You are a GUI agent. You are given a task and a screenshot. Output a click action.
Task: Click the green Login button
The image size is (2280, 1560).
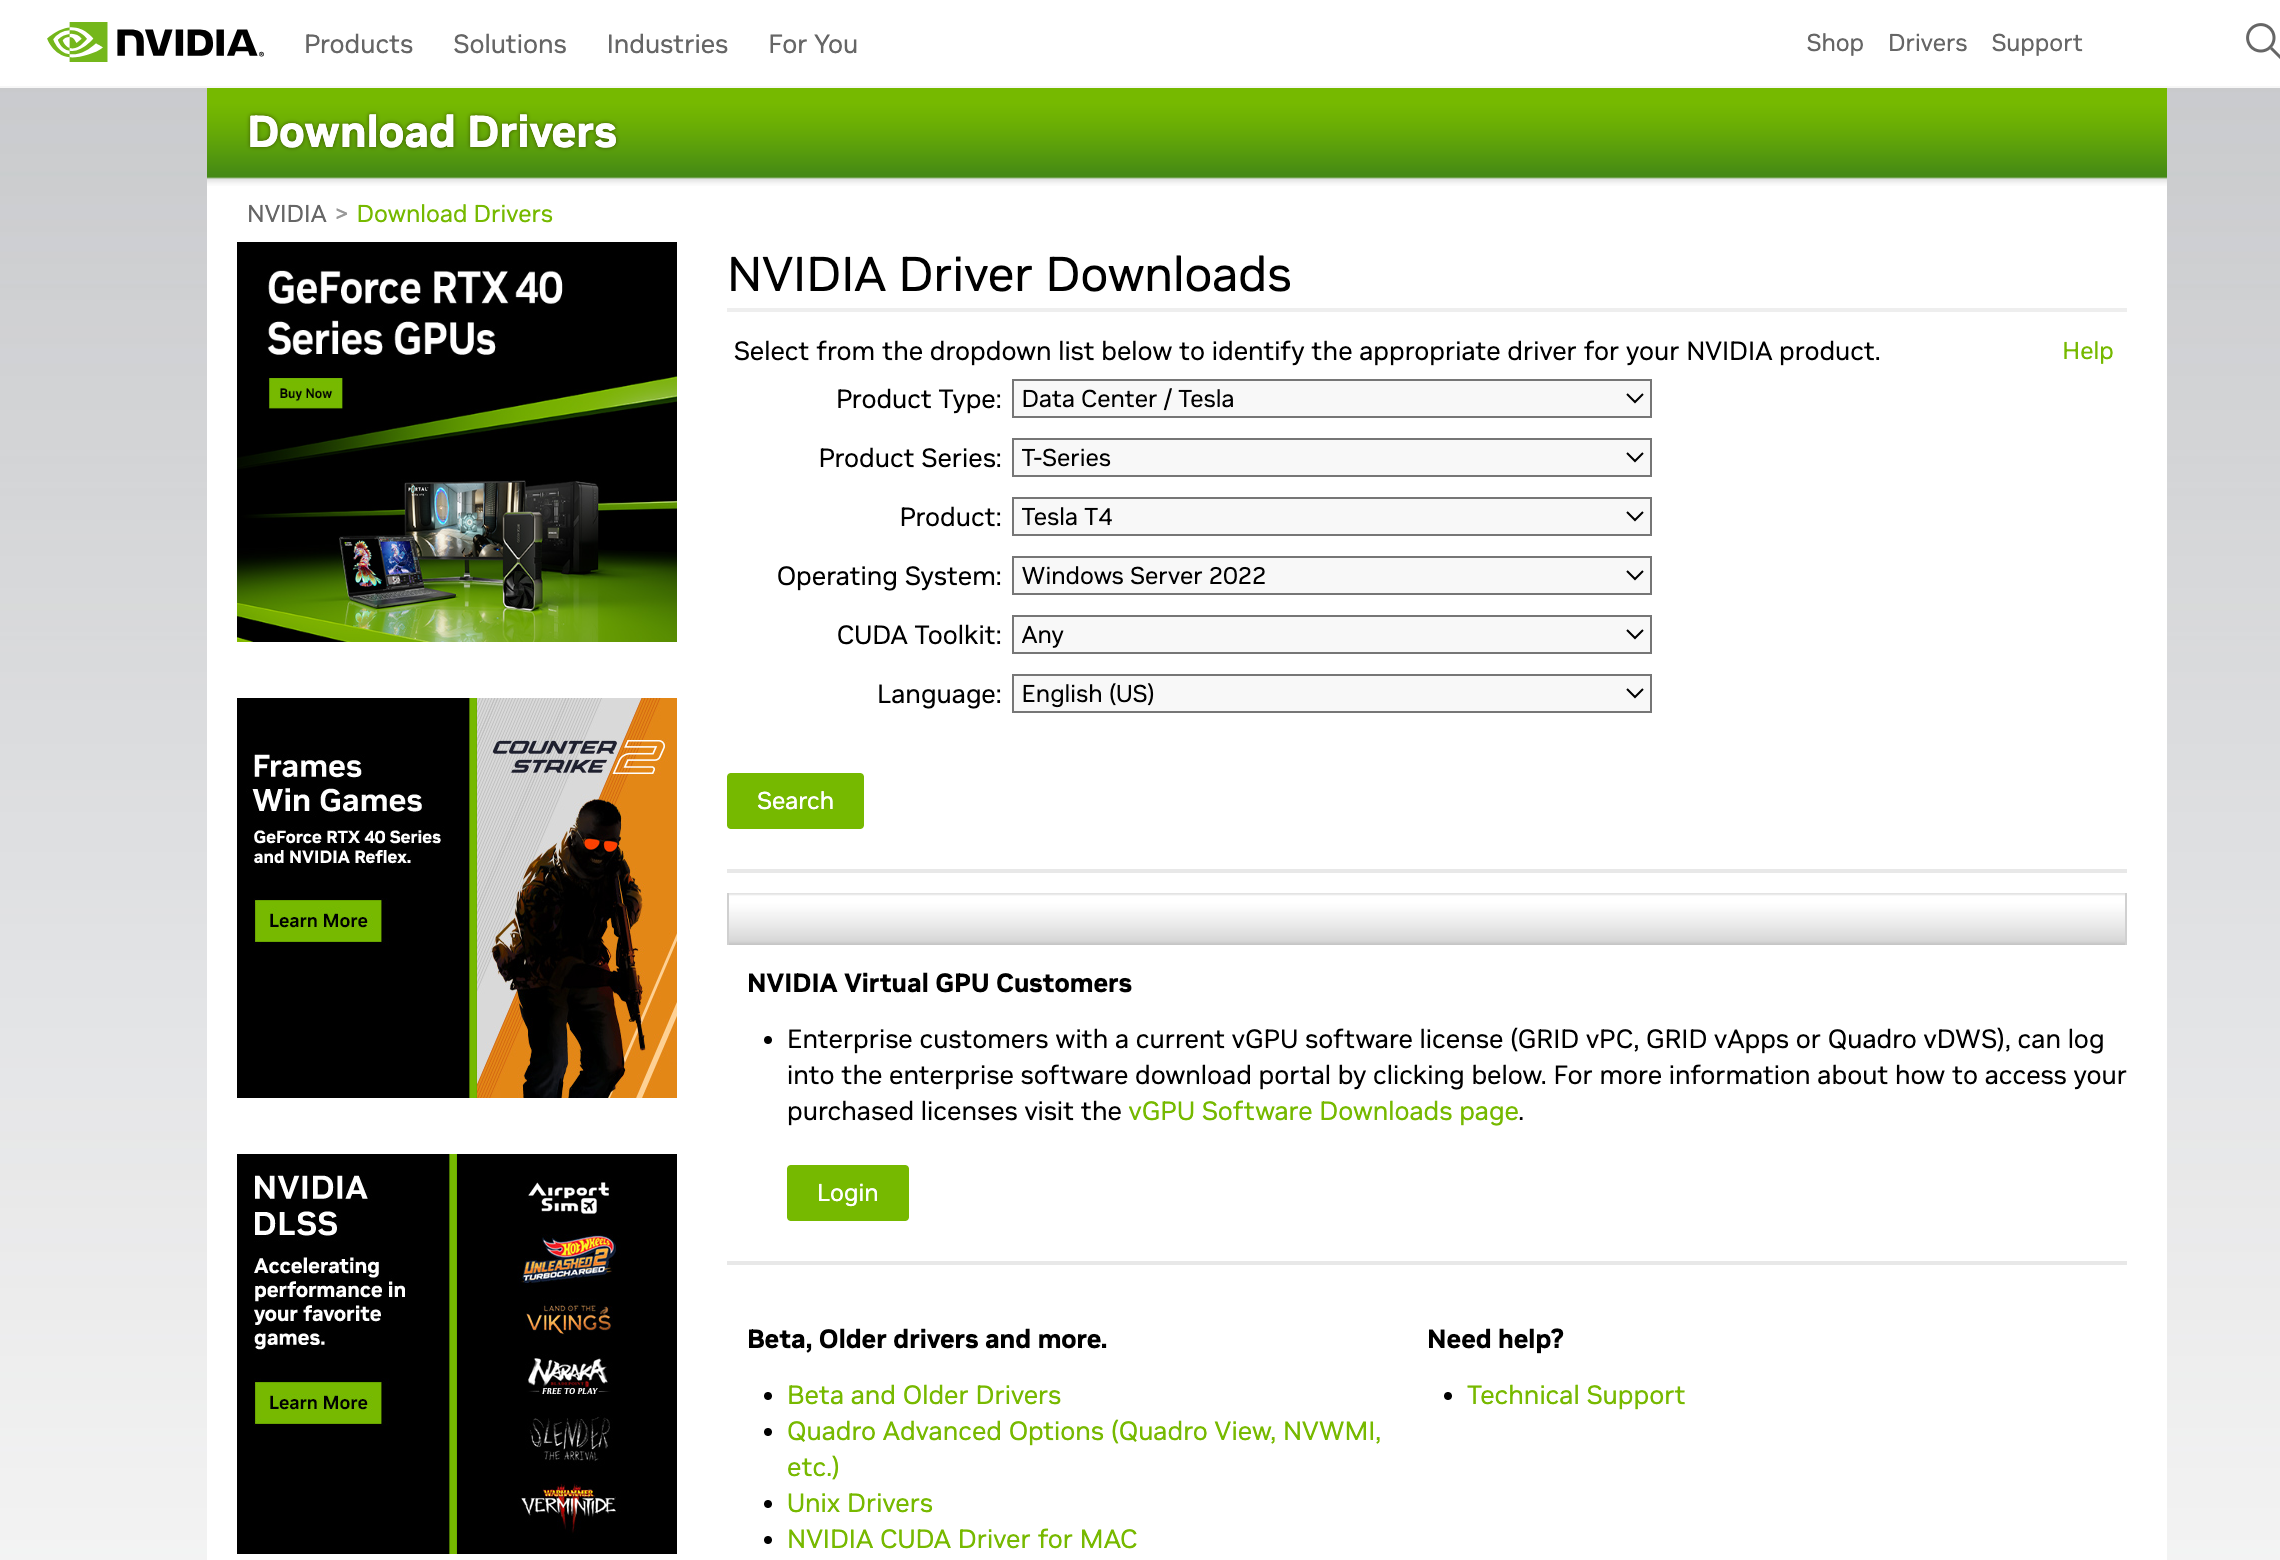pos(847,1193)
